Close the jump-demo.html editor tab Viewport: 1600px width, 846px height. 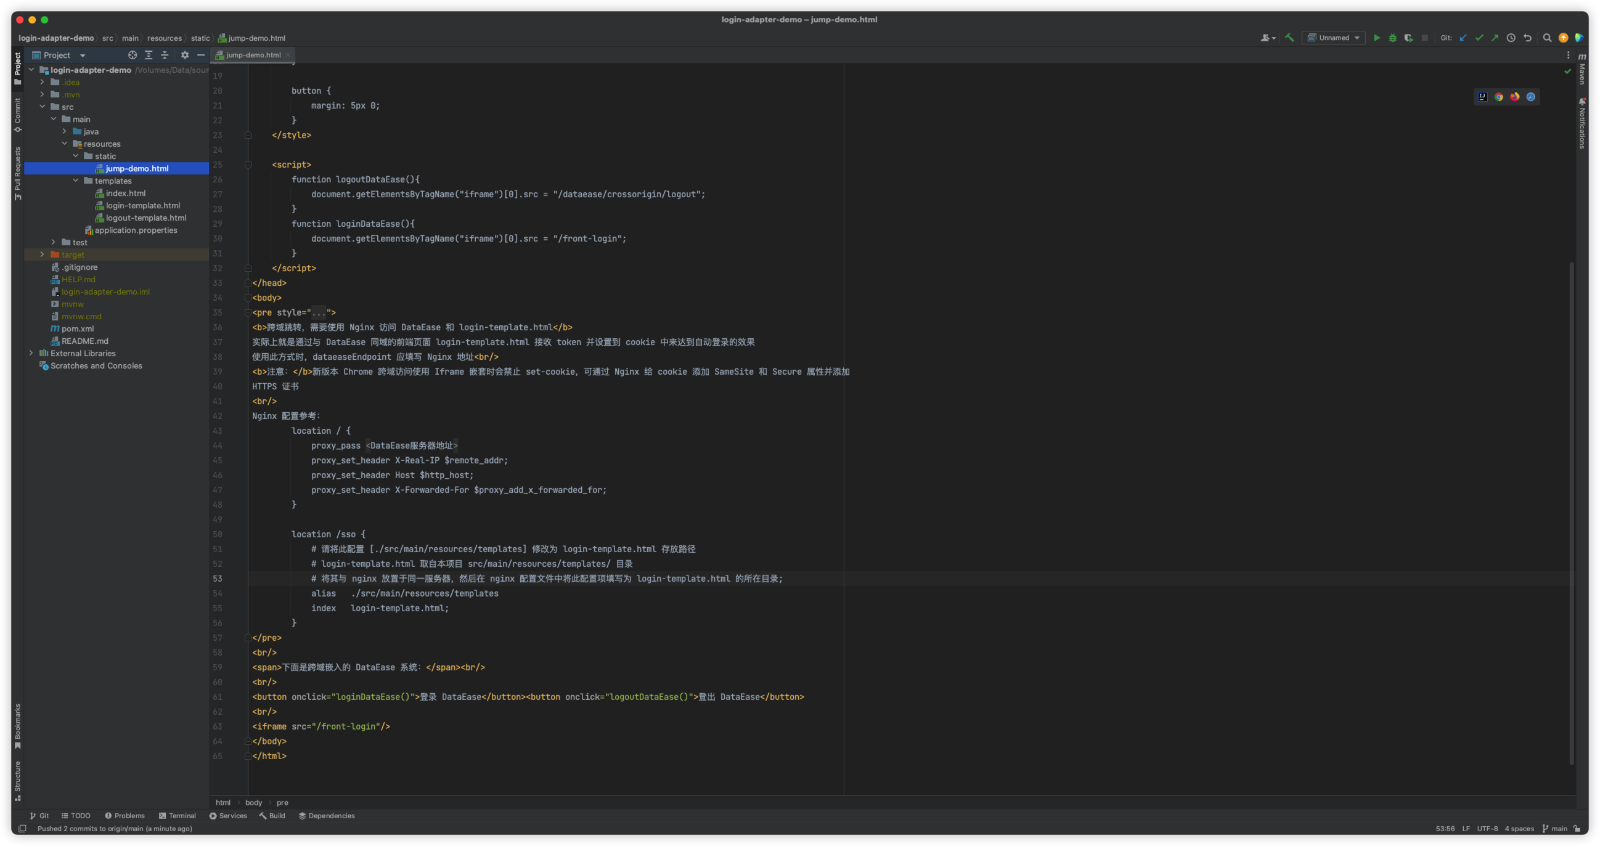[x=288, y=55]
